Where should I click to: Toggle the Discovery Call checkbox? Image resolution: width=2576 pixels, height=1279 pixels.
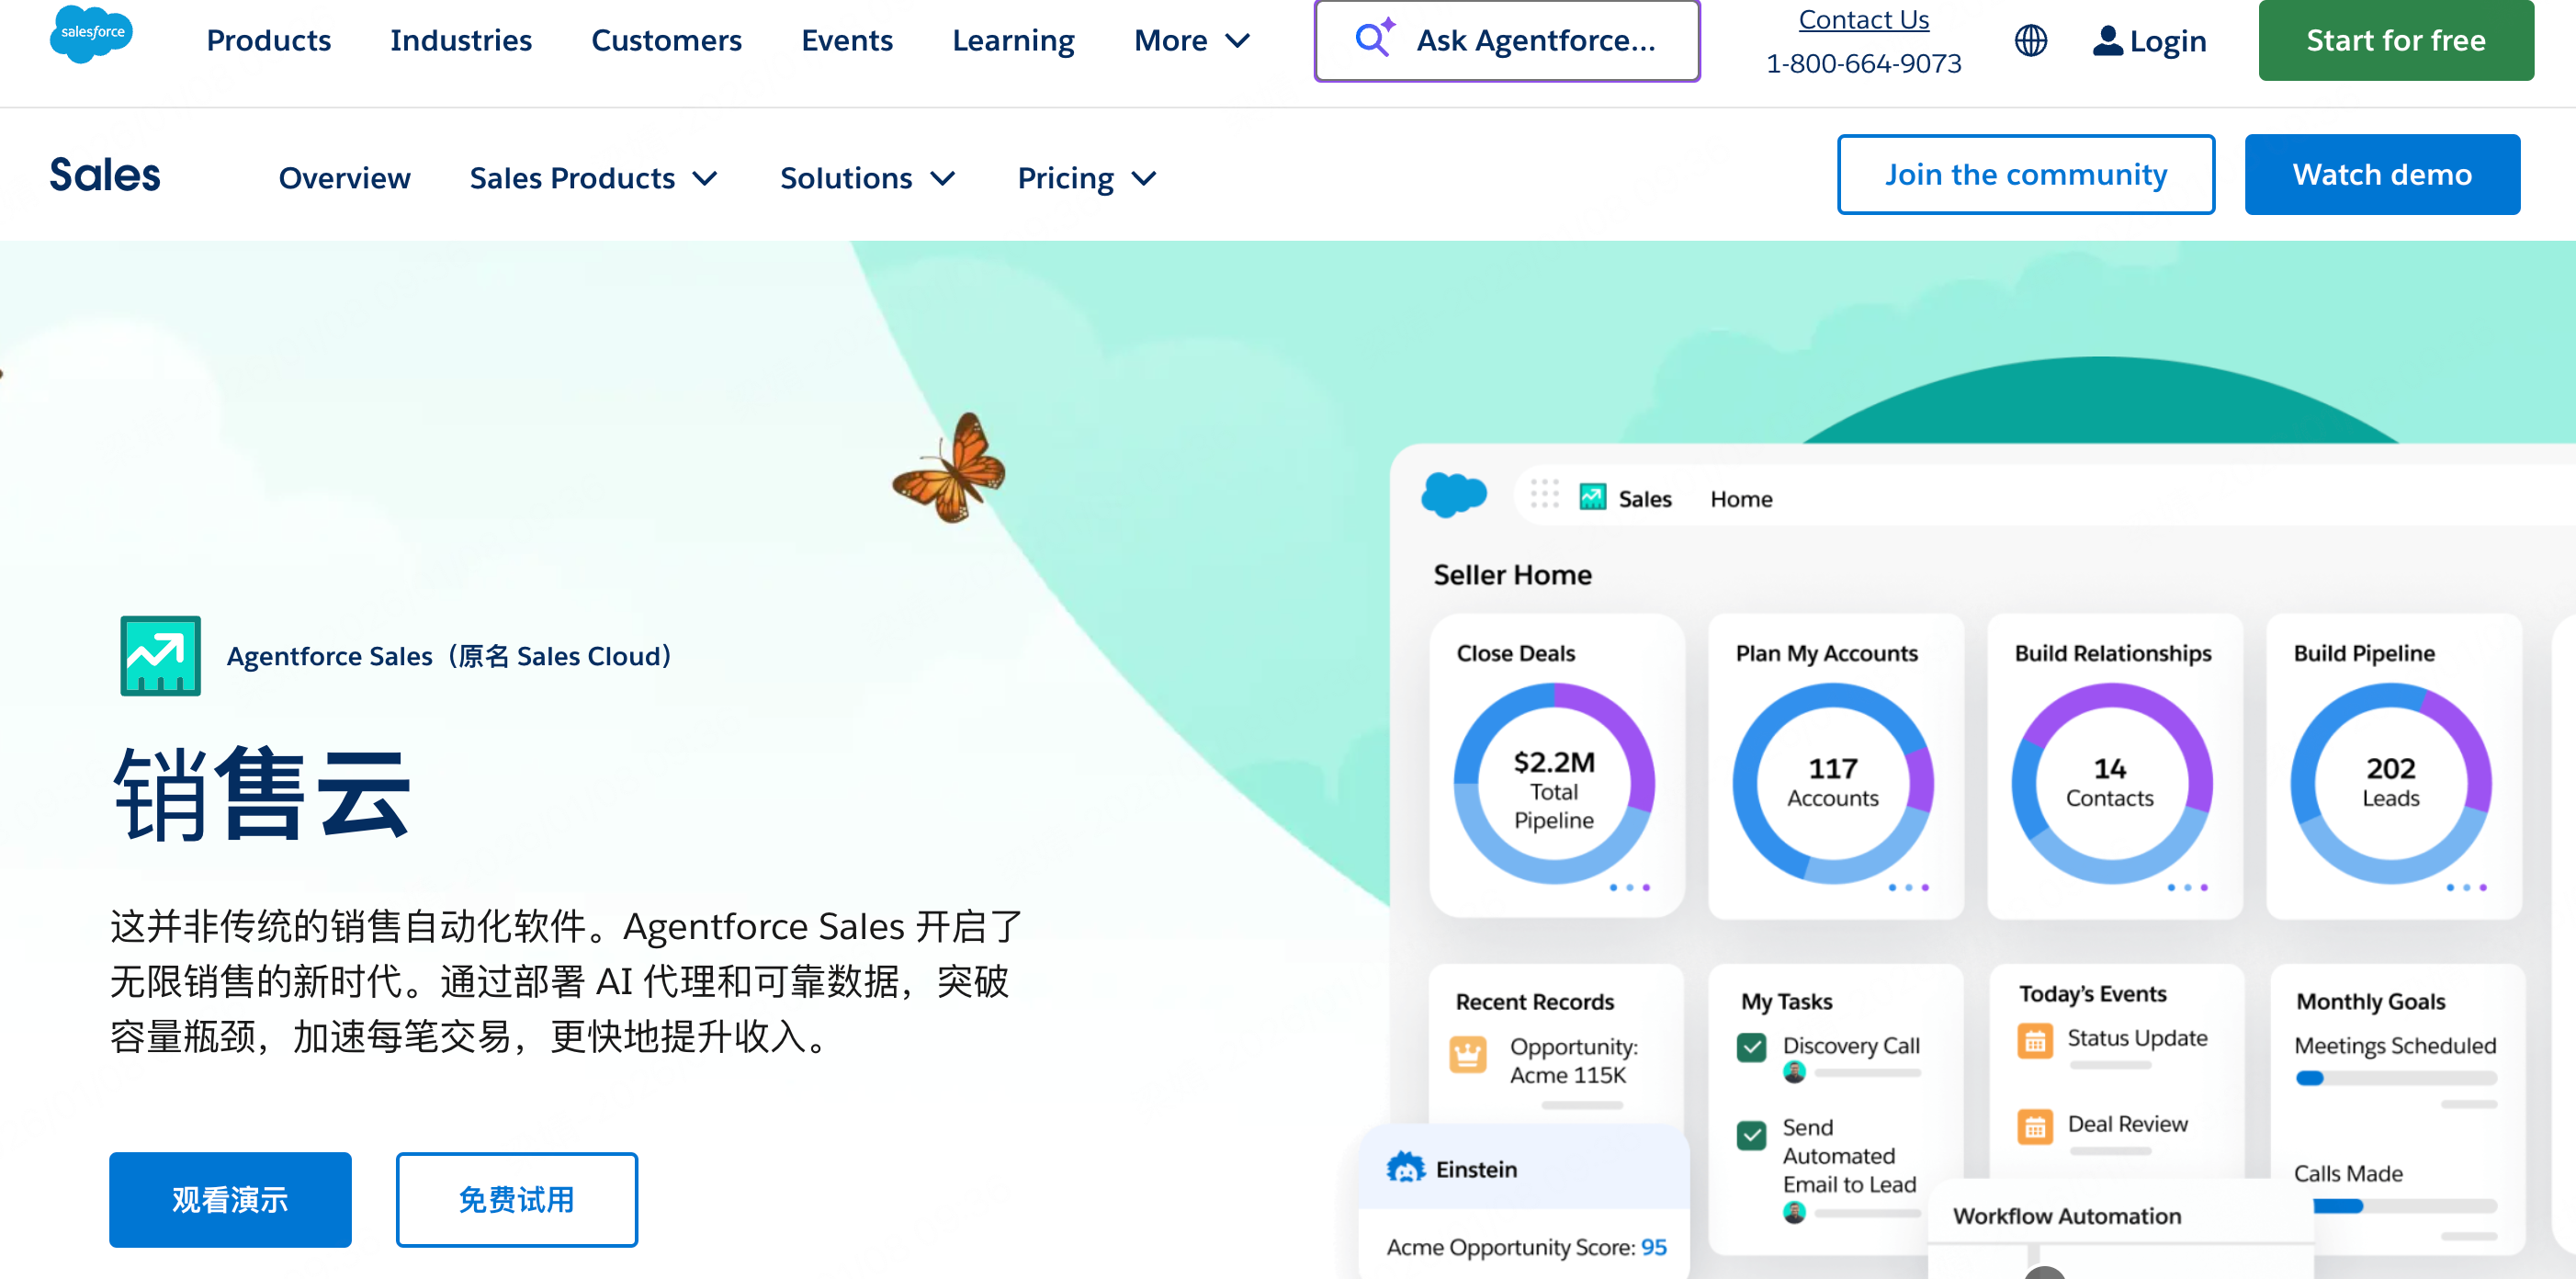pyautogui.click(x=1751, y=1047)
